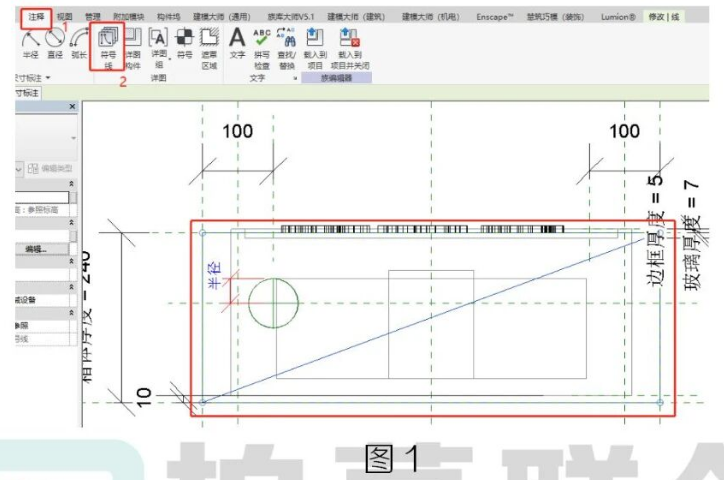The width and height of the screenshot is (724, 480).
Task: Select the left 100 dimension text
Action: tap(237, 132)
